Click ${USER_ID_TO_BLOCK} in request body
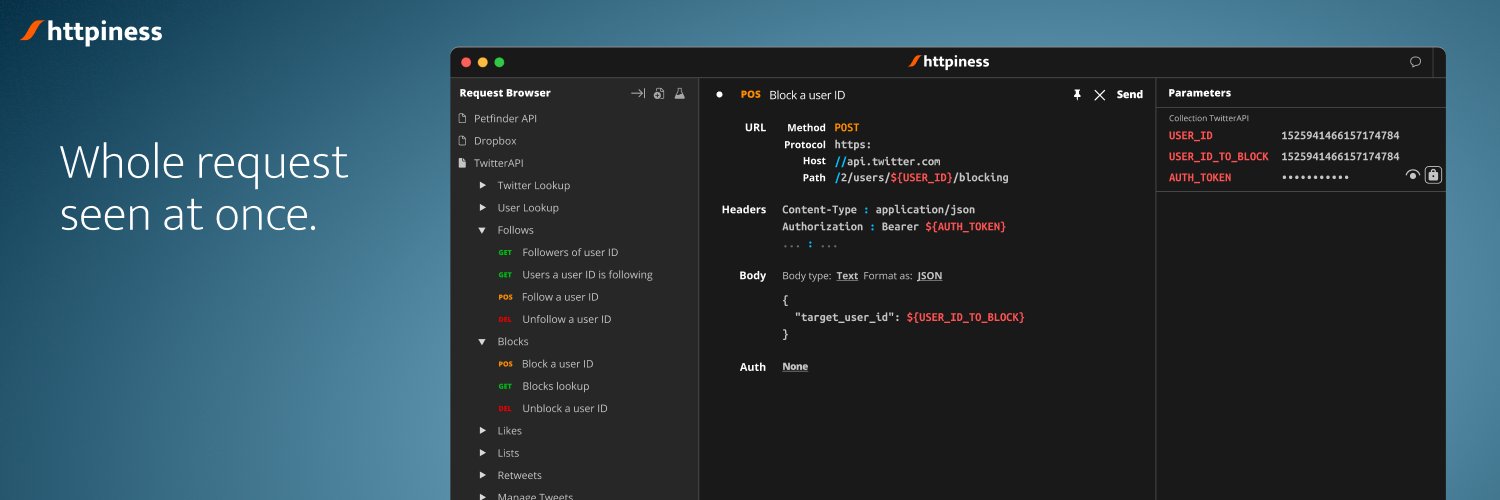 (966, 317)
